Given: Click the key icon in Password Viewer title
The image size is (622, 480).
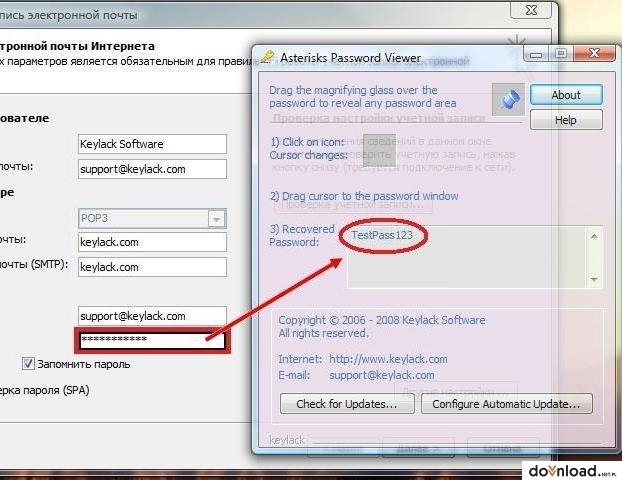Looking at the screenshot, I should (x=267, y=57).
